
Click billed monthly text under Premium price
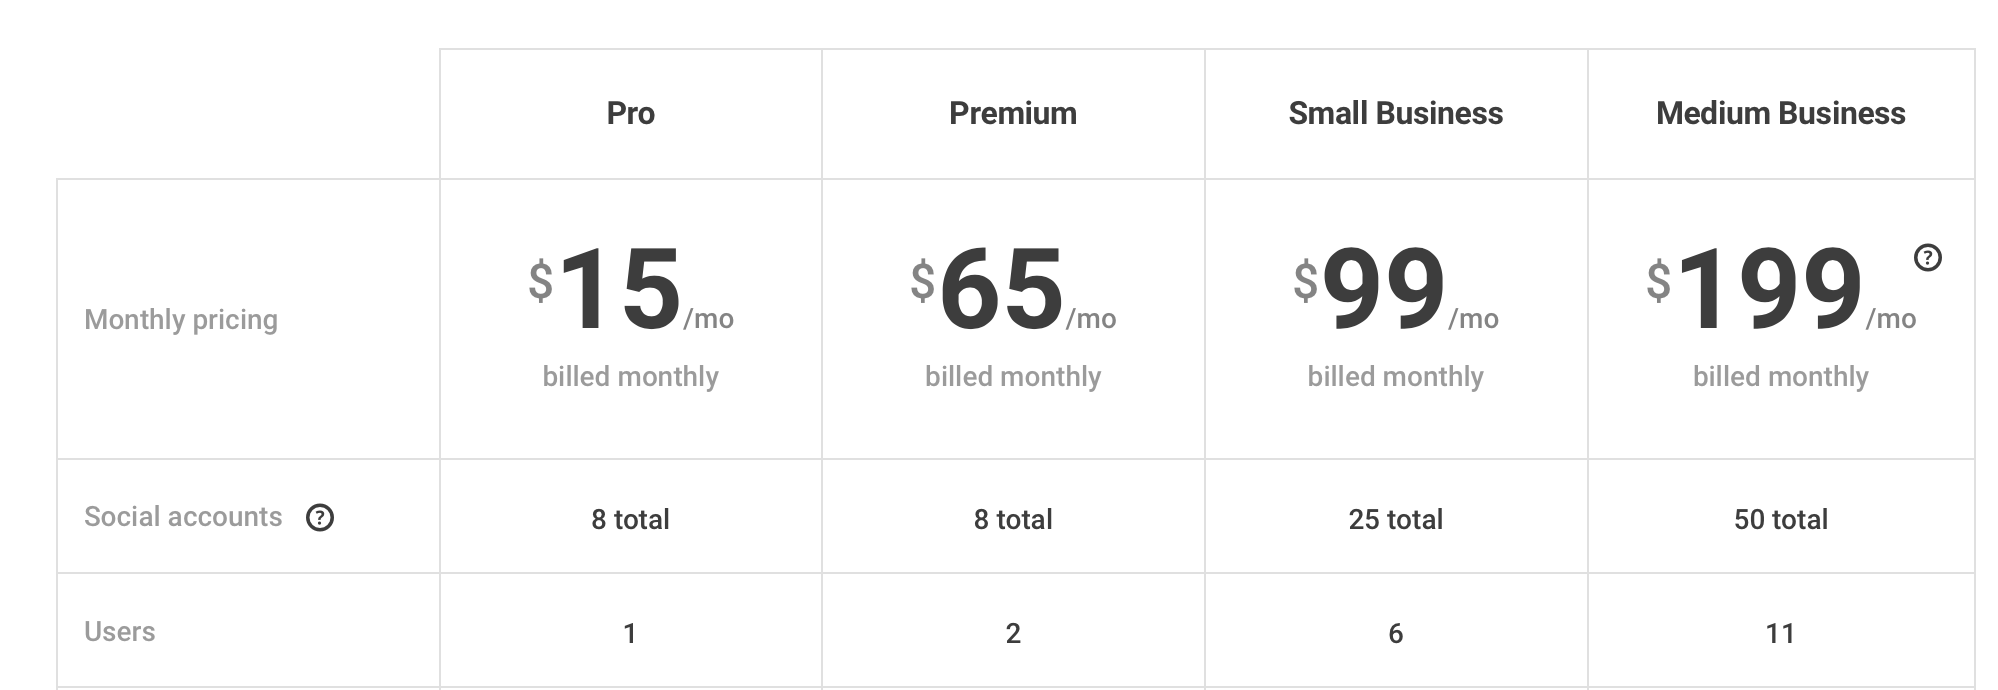(1013, 377)
